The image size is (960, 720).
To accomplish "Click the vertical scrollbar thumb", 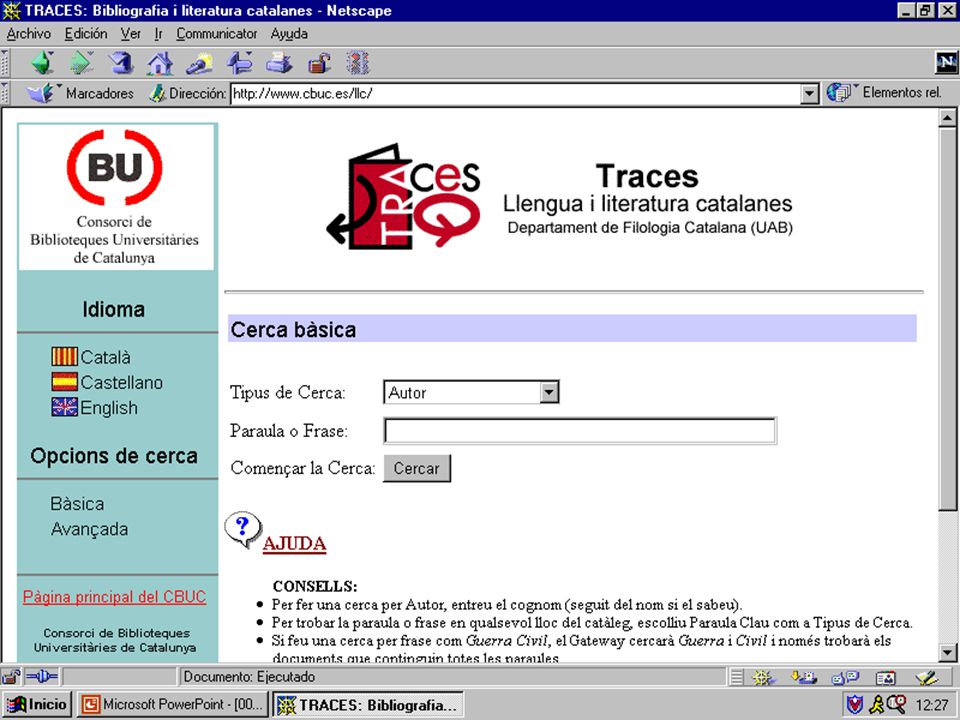I will pyautogui.click(x=947, y=318).
